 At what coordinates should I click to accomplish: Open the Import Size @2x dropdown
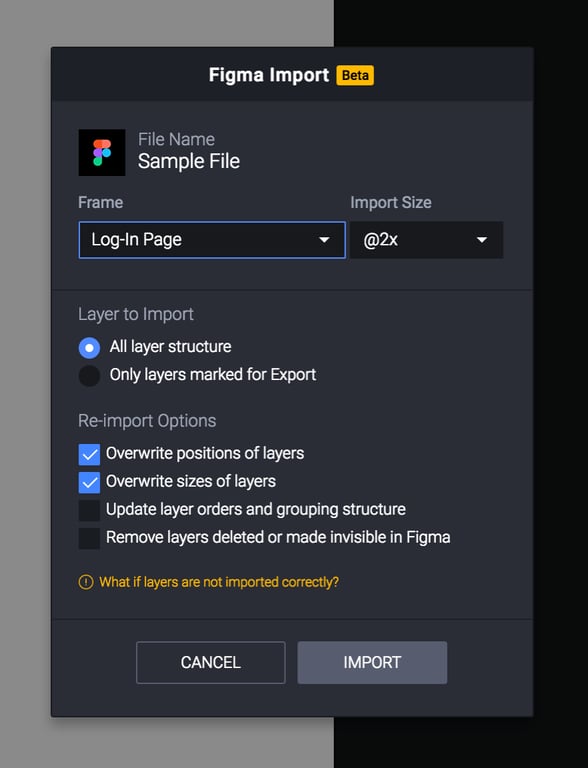pyautogui.click(x=426, y=240)
